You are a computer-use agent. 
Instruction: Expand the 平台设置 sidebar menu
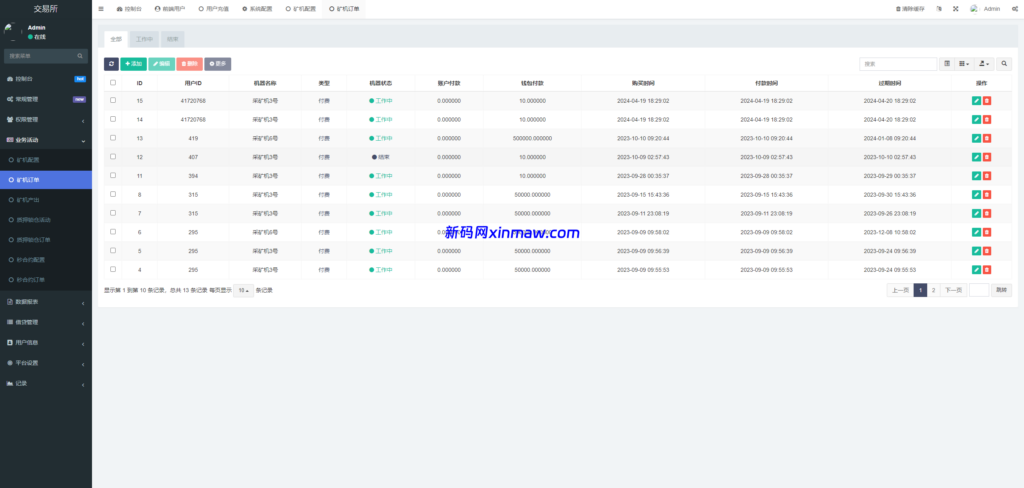tap(46, 363)
